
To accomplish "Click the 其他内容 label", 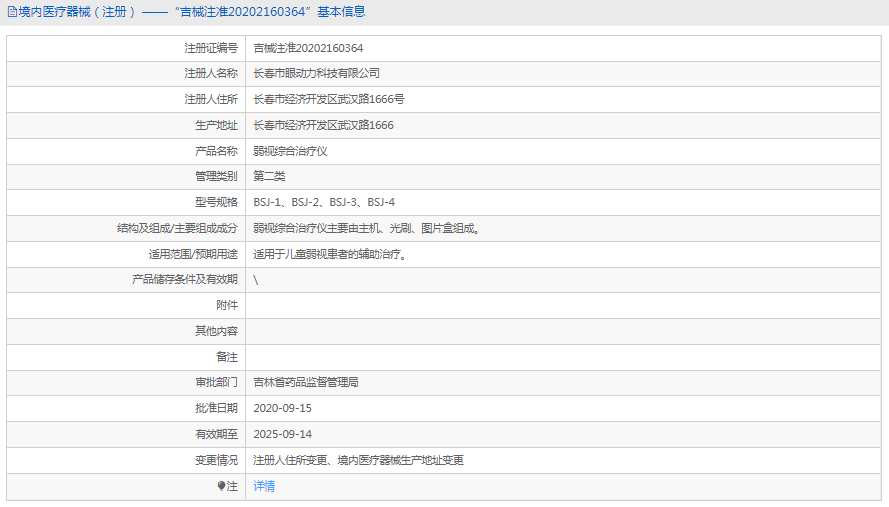I will point(217,331).
